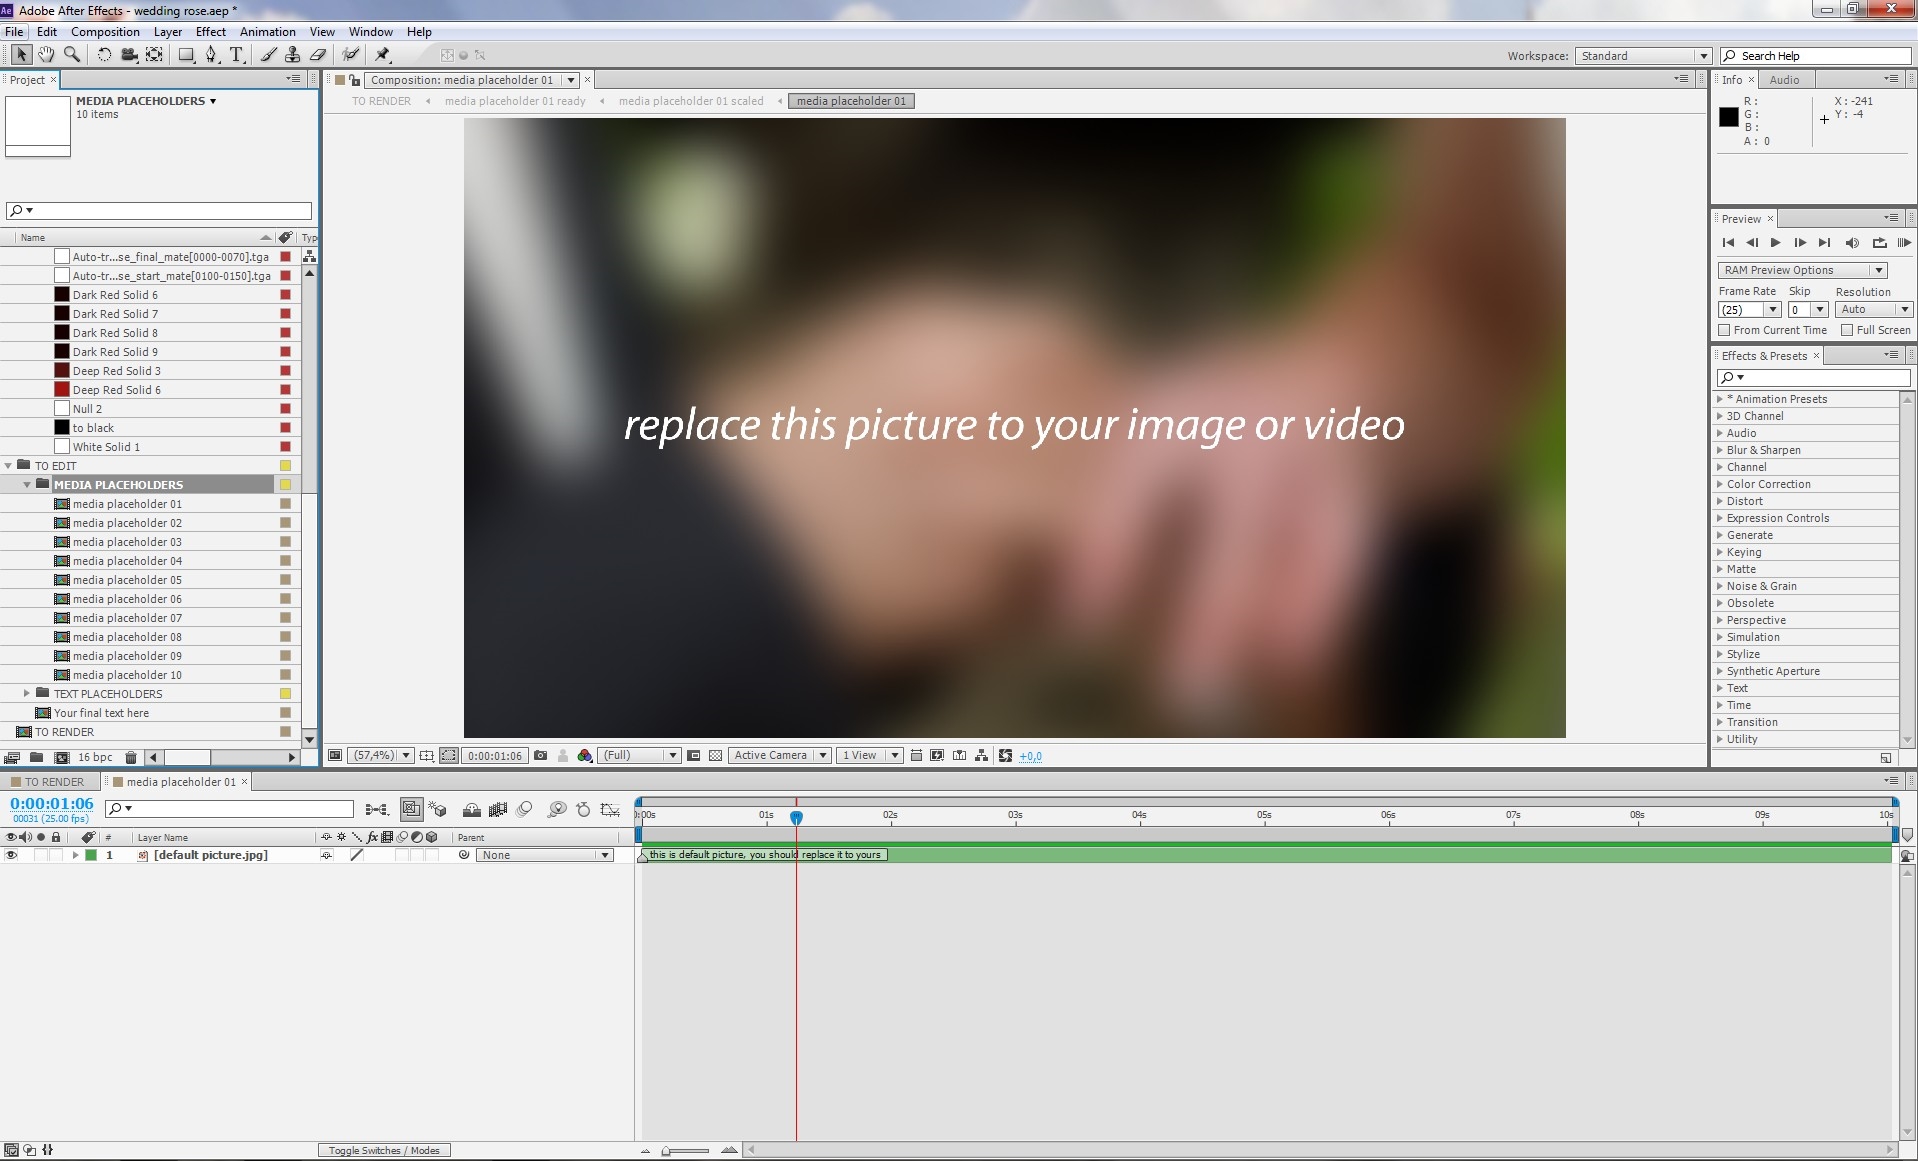Screen dimensions: 1918x1161
Task: Click the timeline zoom slider
Action: tap(686, 1151)
